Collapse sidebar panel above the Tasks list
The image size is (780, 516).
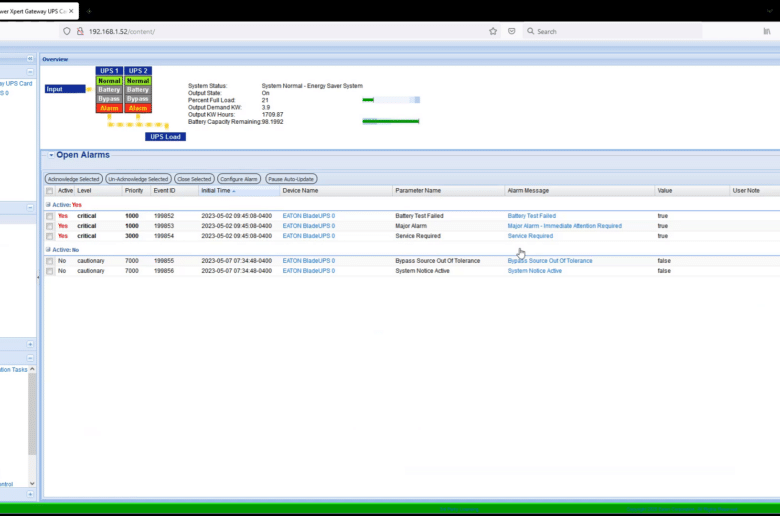click(30, 358)
